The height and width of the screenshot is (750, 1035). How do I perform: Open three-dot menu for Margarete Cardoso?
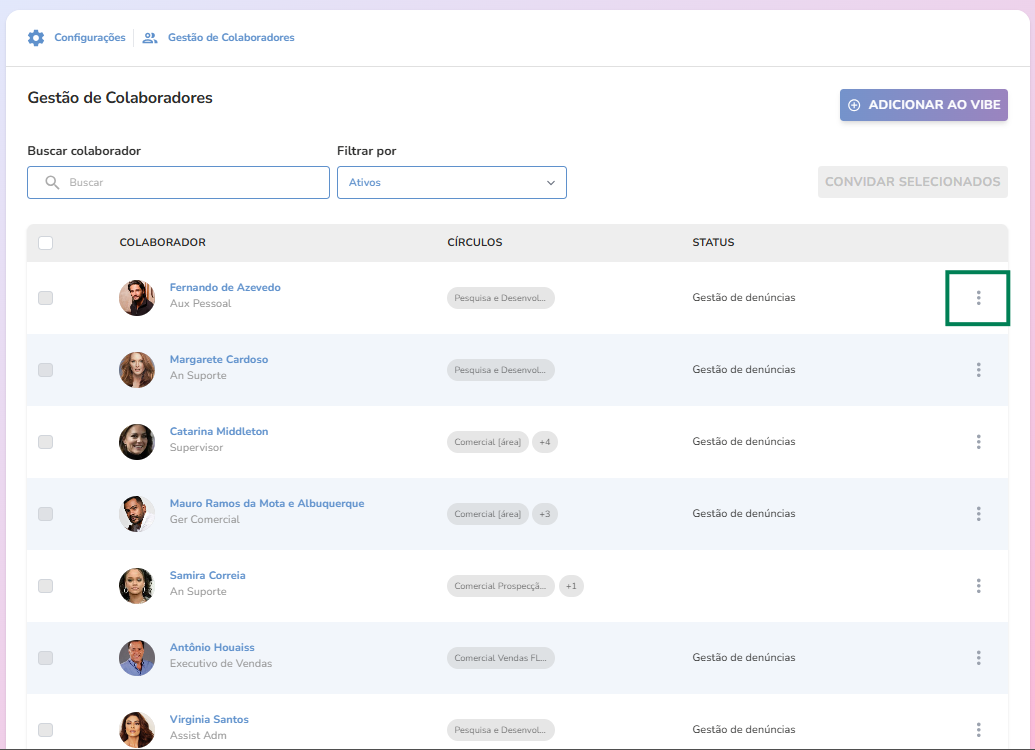click(x=978, y=370)
